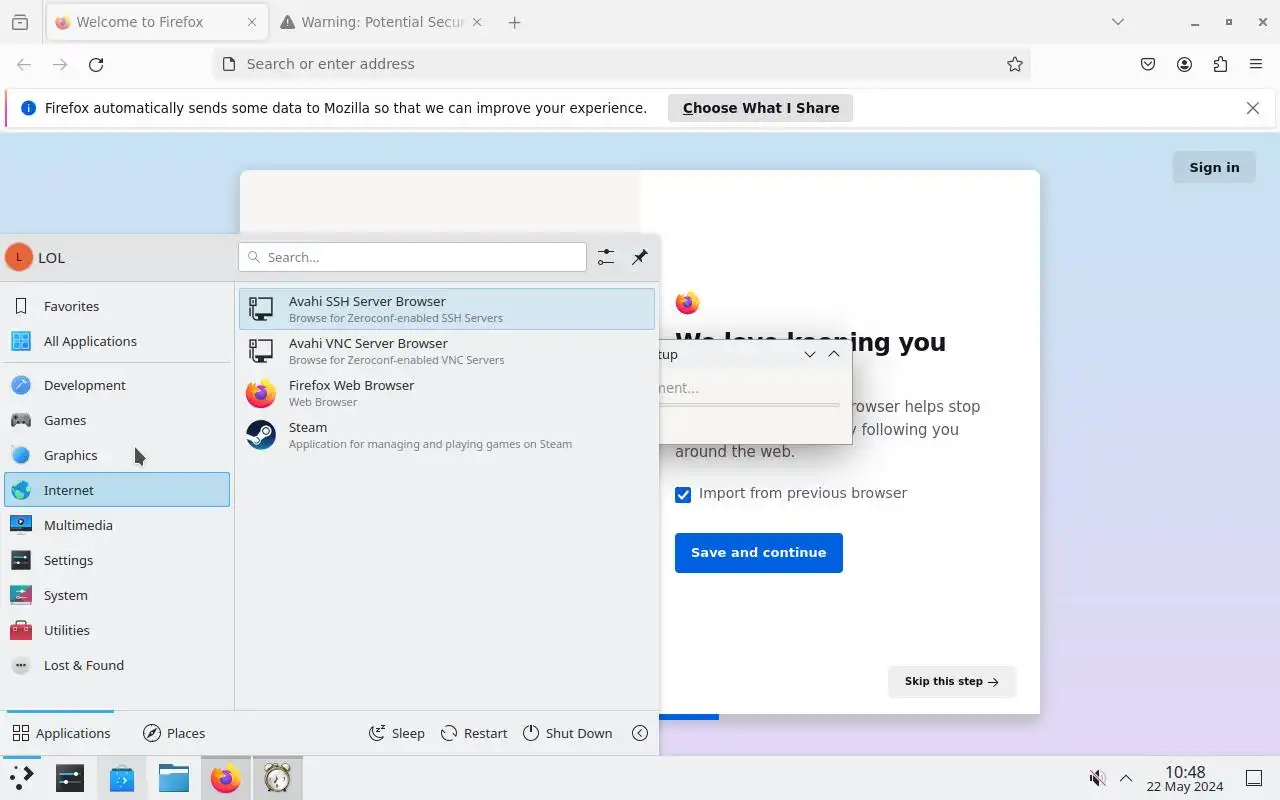Screen dimensions: 1280x800
Task: Open Dolphin file manager from taskbar
Action: click(x=174, y=778)
